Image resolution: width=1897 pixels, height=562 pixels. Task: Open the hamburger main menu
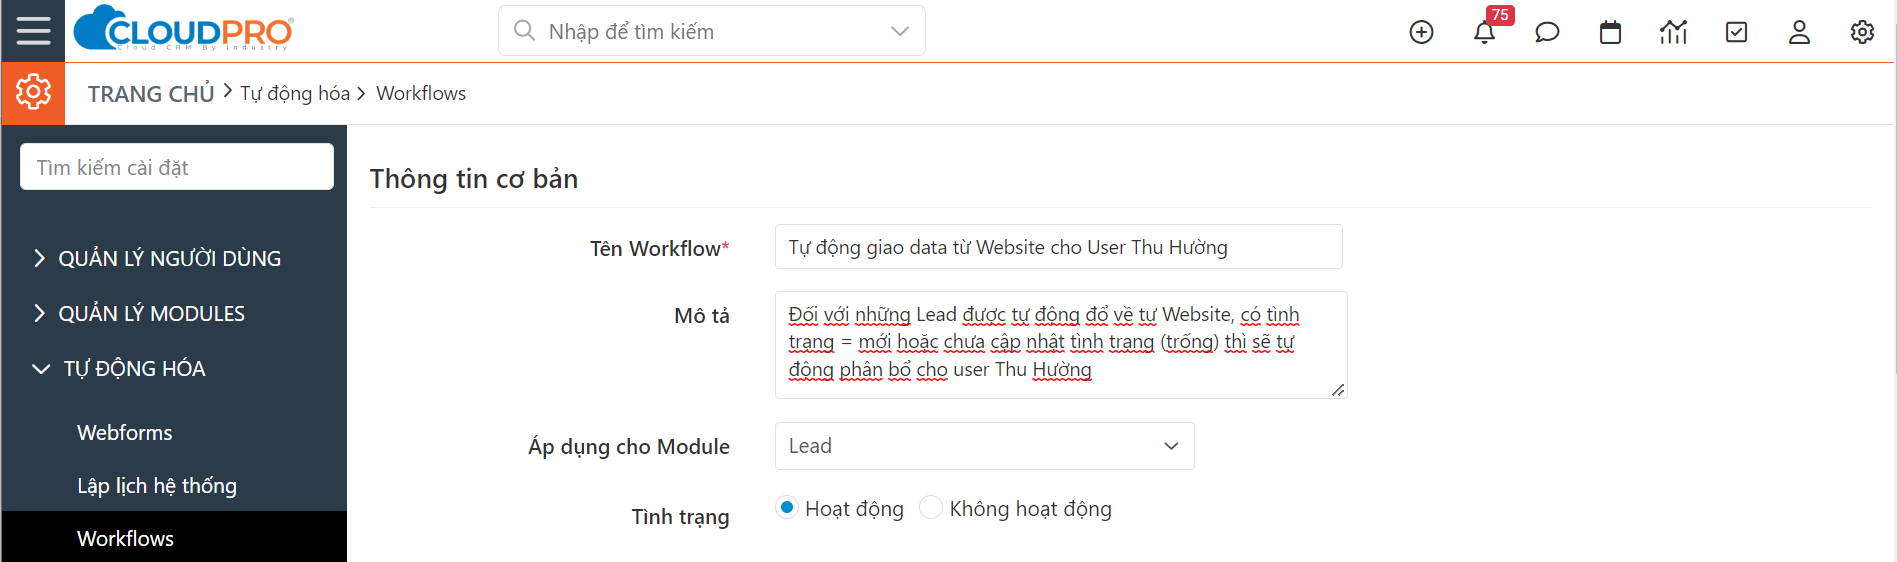tap(33, 31)
